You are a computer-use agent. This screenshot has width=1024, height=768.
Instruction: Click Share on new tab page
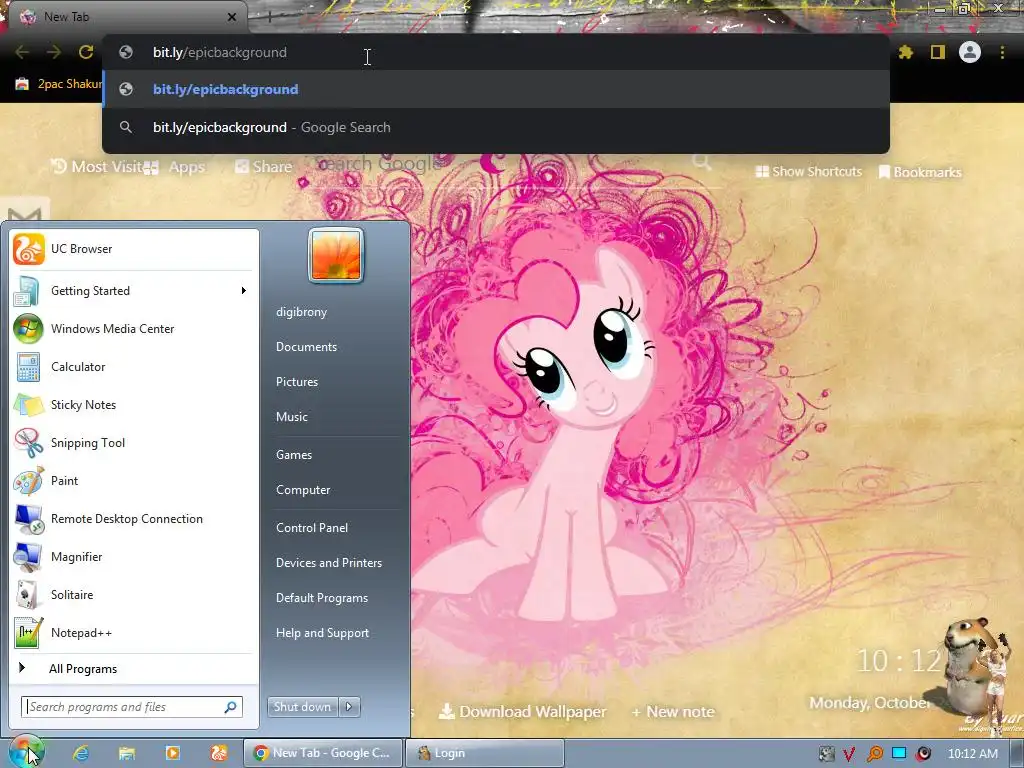tap(263, 167)
